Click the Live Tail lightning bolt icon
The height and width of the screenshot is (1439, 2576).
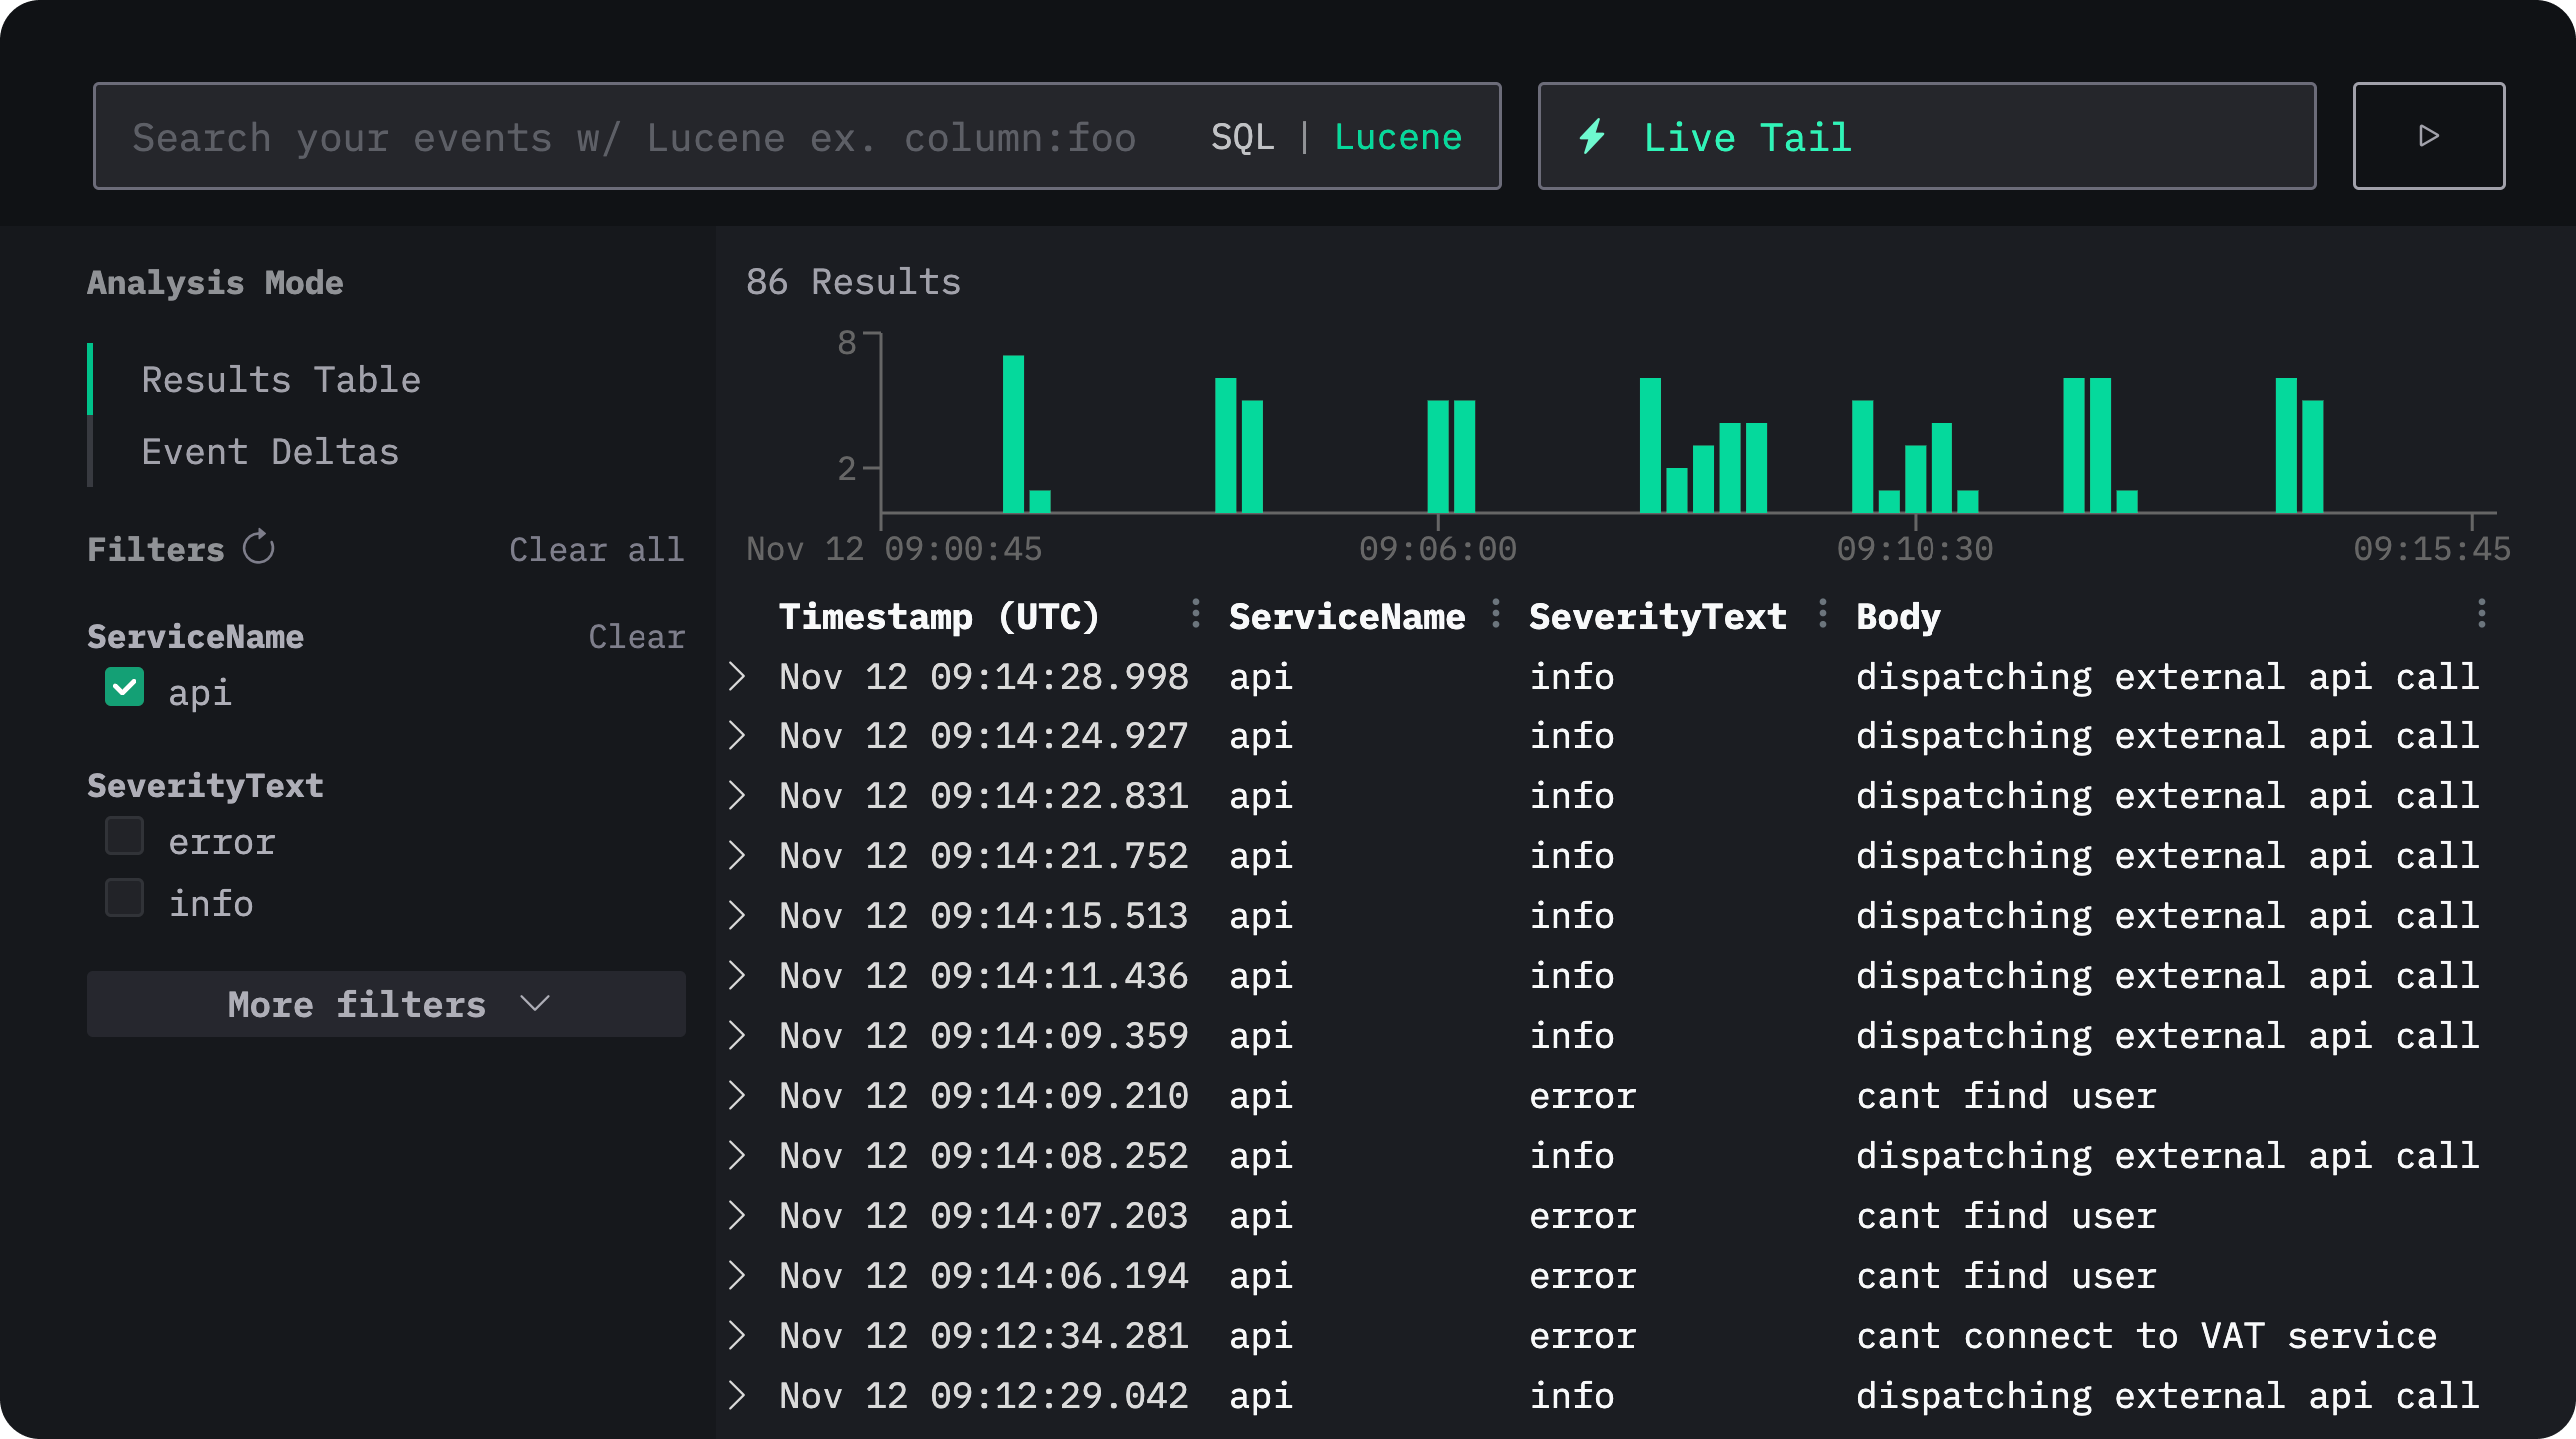(1592, 136)
